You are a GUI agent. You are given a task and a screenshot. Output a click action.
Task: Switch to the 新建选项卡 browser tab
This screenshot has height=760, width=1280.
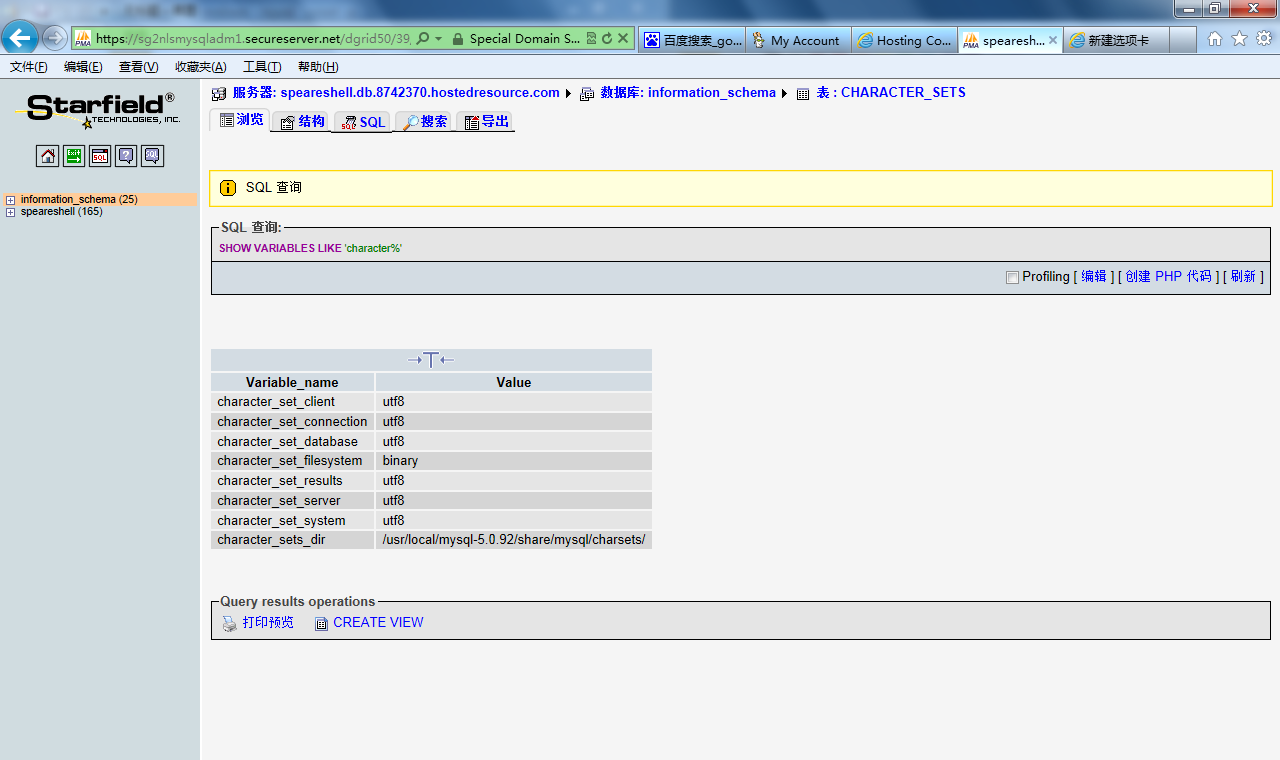tap(1116, 40)
